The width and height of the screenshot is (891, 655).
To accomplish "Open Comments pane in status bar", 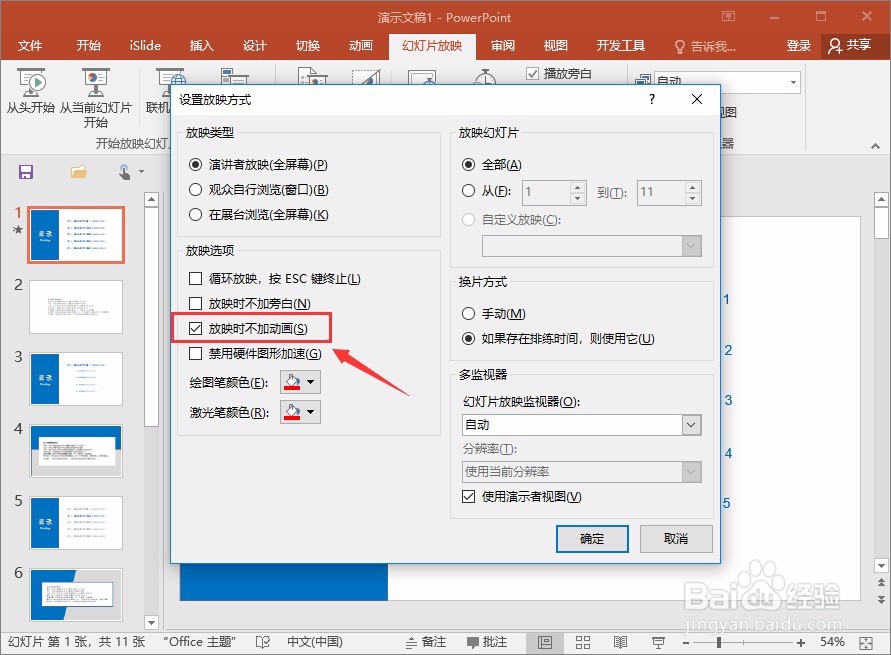I will pyautogui.click(x=487, y=642).
